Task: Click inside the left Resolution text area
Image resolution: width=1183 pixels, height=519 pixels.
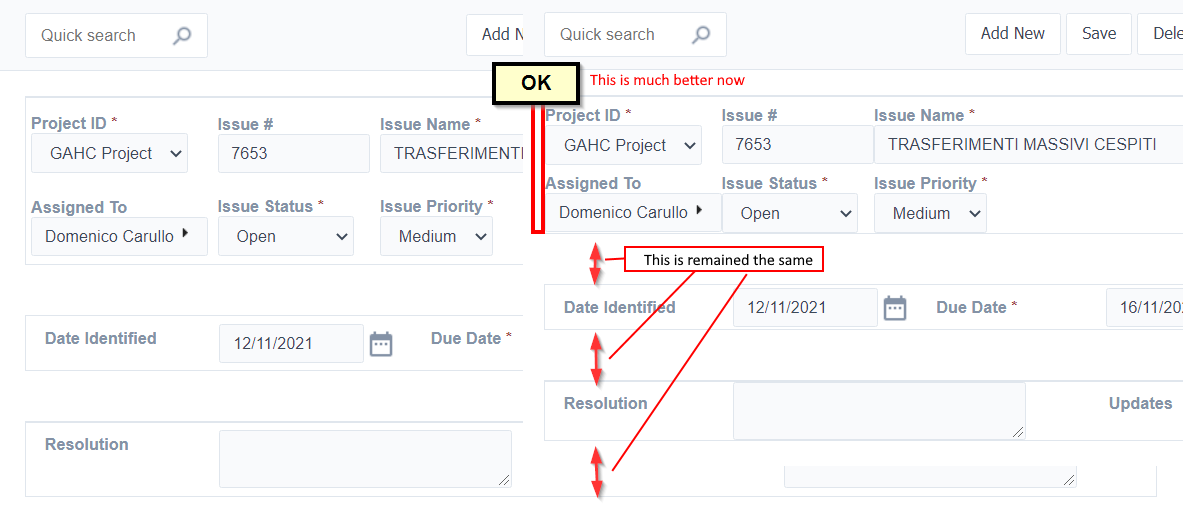Action: [365, 459]
